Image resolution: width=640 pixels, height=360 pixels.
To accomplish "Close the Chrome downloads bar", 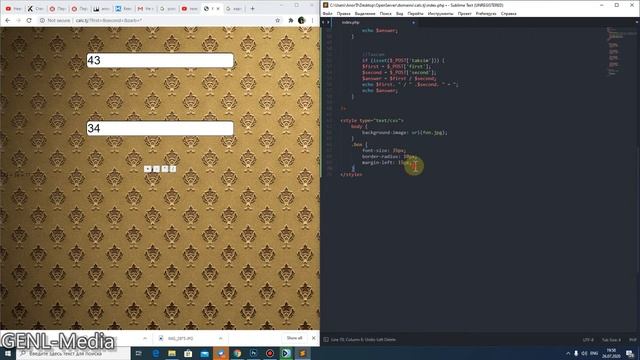I will 313,338.
